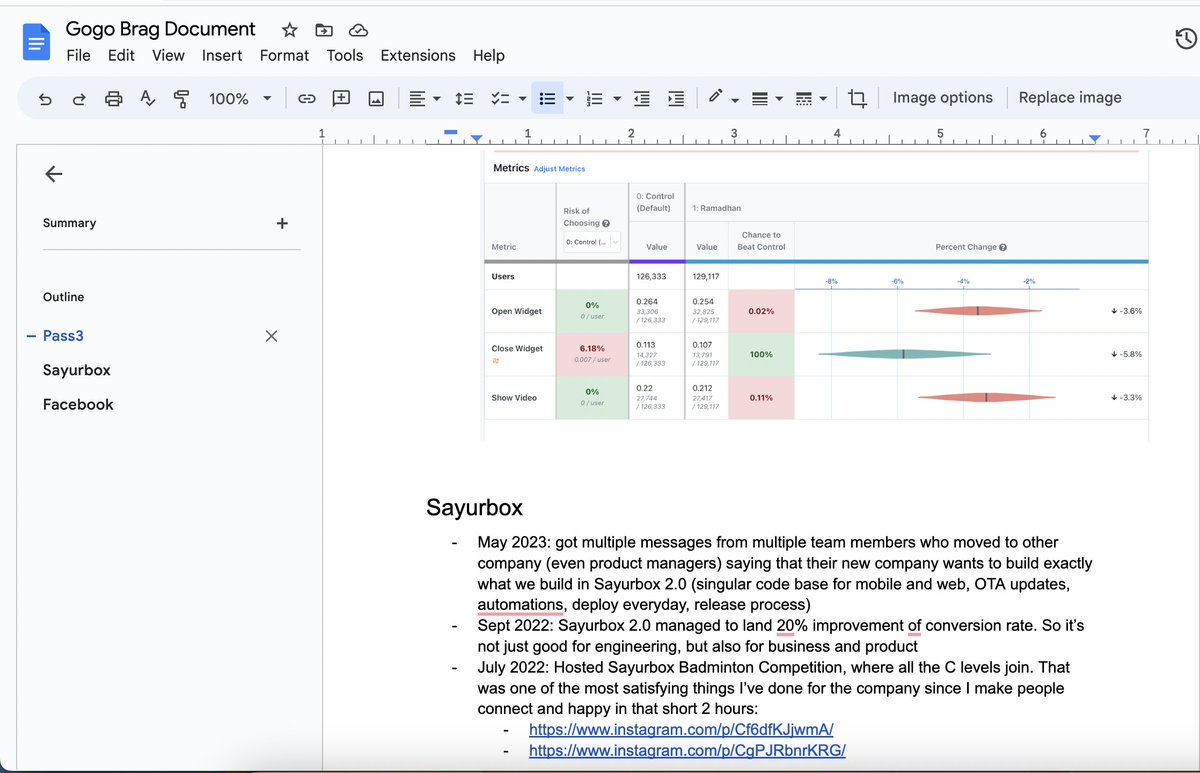Click the Redo arrow icon
Screen dimensions: 1200x773
click(79, 98)
